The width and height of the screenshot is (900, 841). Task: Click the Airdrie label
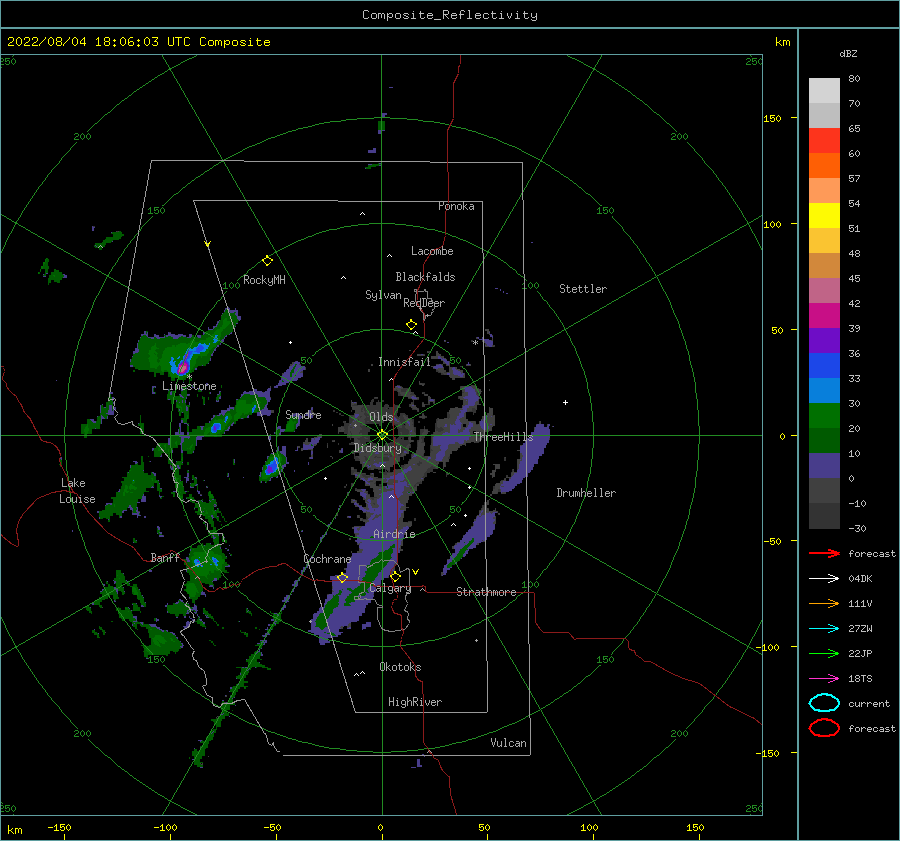click(394, 534)
